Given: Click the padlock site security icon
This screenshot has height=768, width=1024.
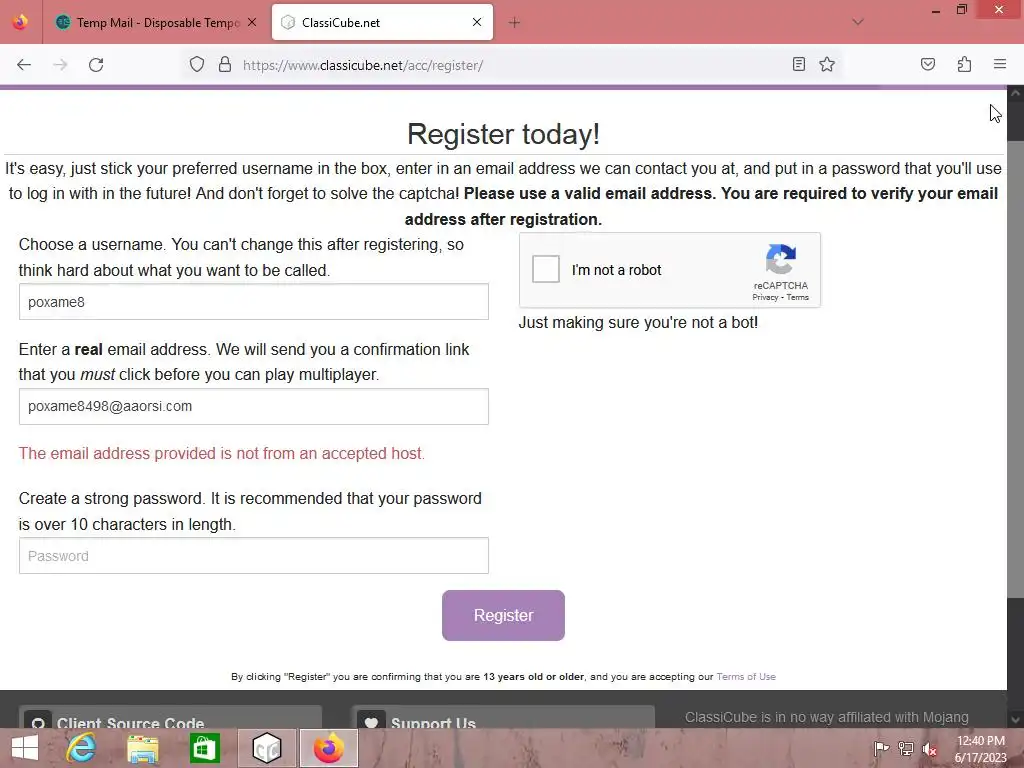Looking at the screenshot, I should 225,64.
